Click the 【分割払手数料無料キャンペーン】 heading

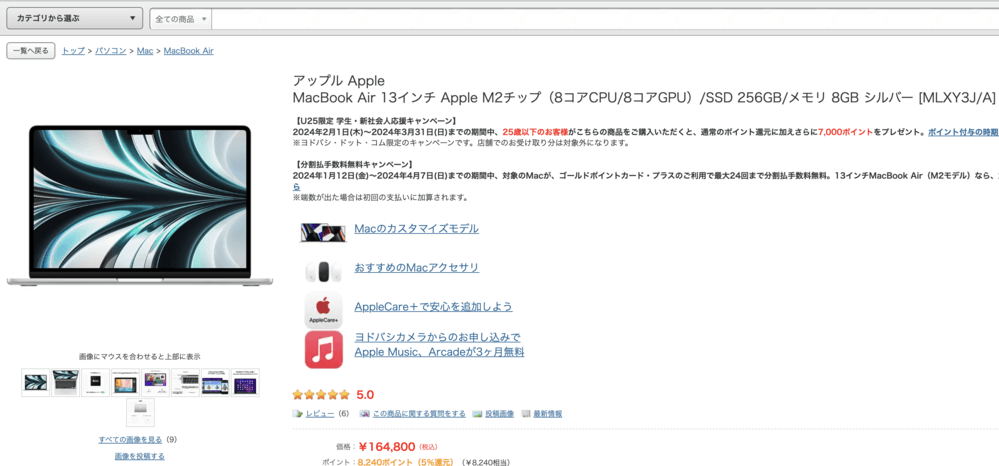pyautogui.click(x=354, y=164)
